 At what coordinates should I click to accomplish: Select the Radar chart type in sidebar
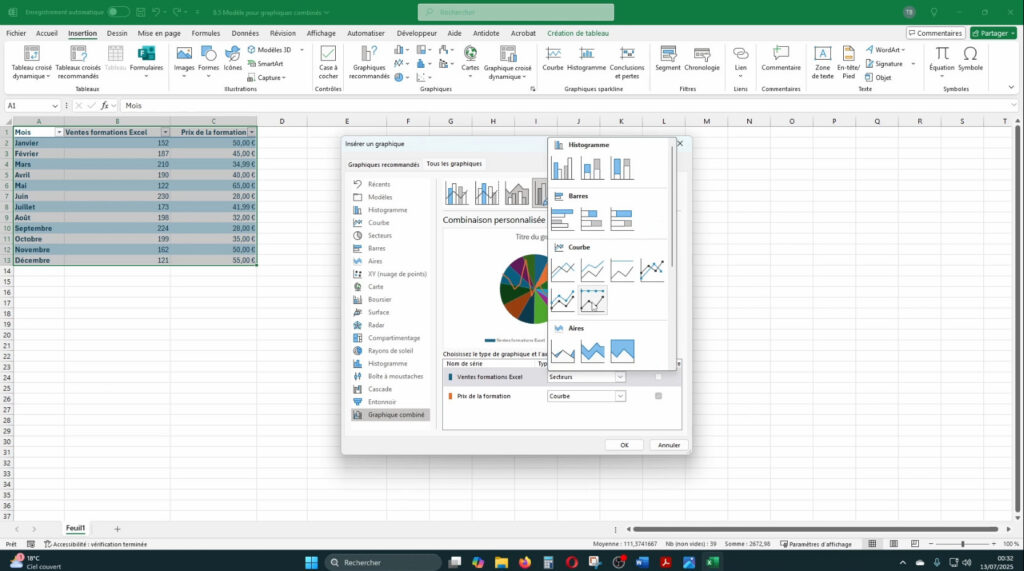click(x=378, y=325)
